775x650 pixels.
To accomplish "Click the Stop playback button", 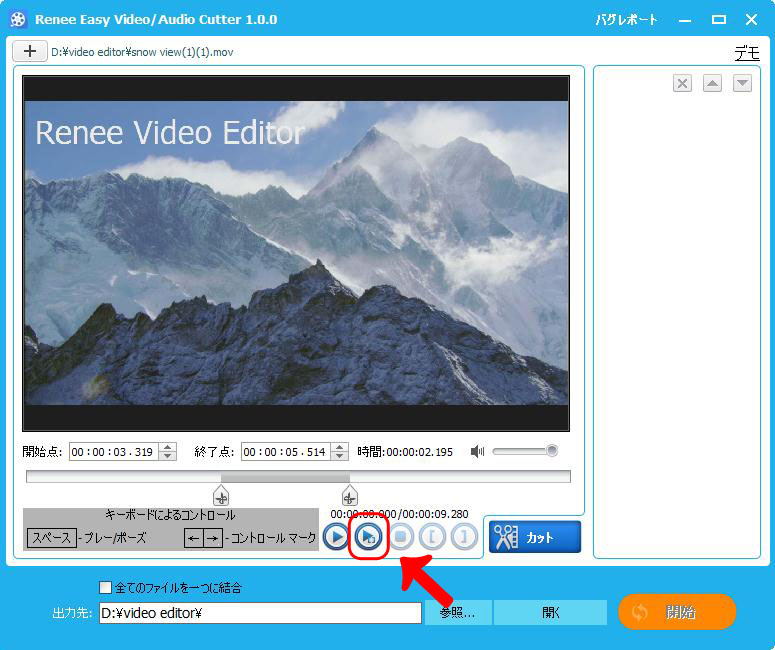I will [x=401, y=537].
